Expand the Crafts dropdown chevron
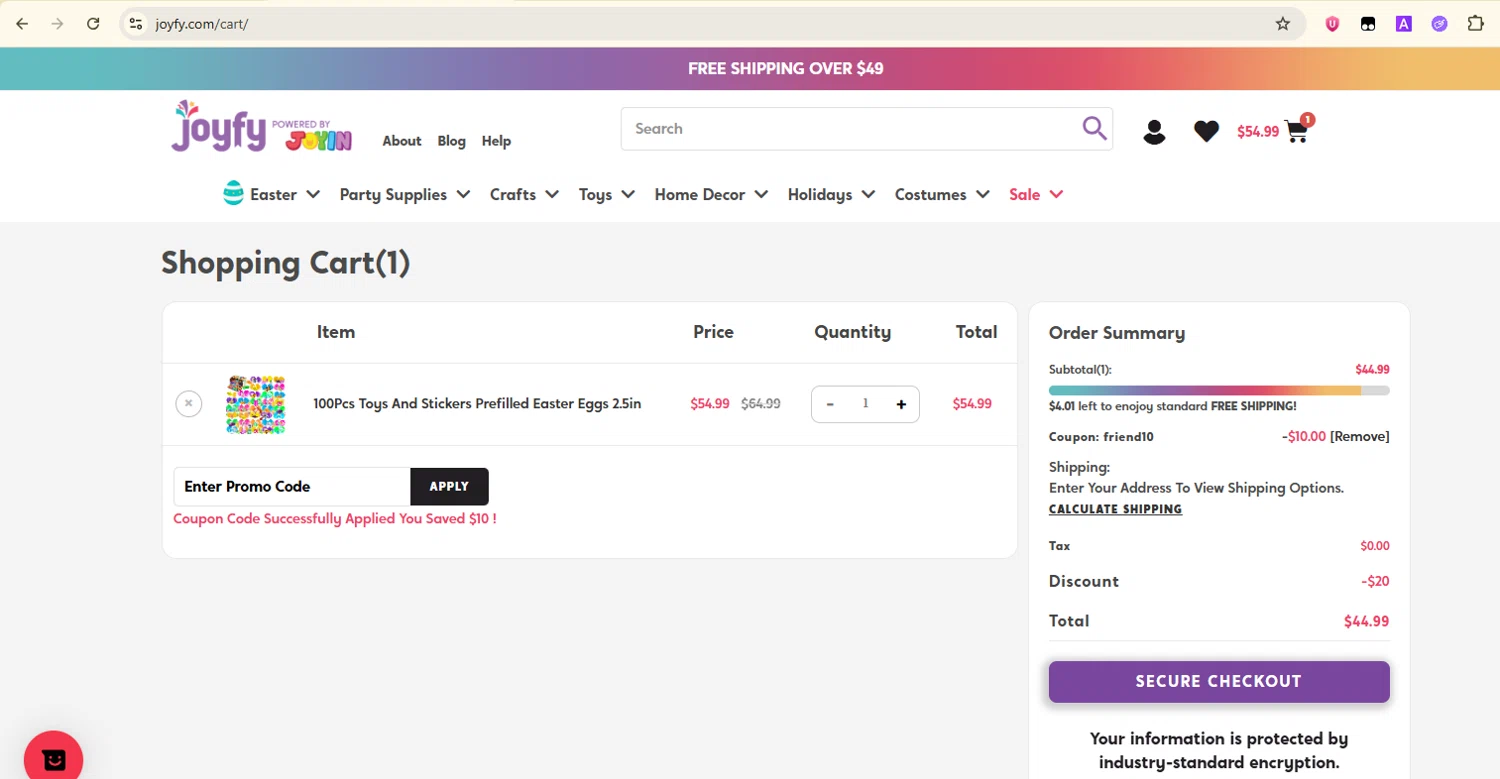This screenshot has width=1500, height=779. click(552, 194)
